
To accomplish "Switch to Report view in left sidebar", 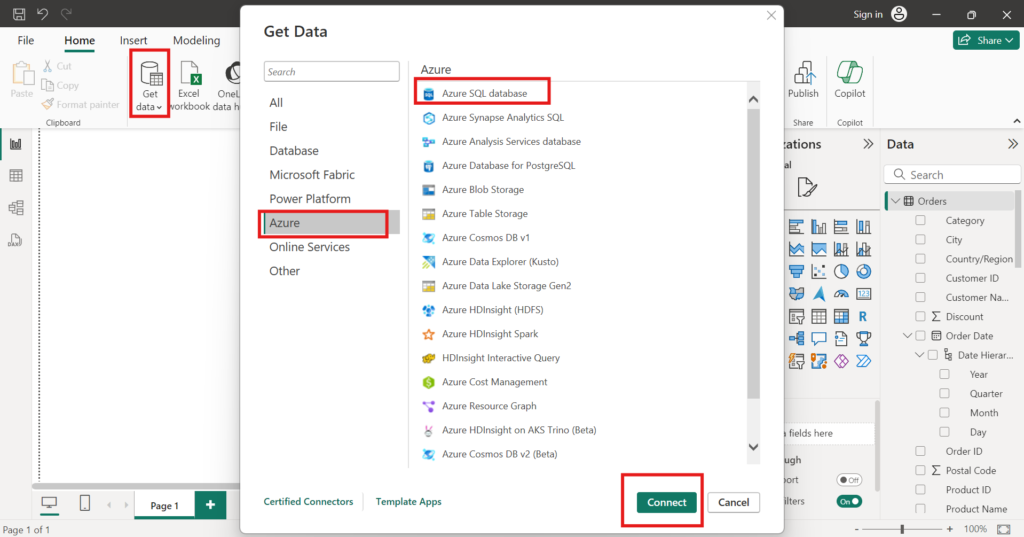I will click(16, 144).
